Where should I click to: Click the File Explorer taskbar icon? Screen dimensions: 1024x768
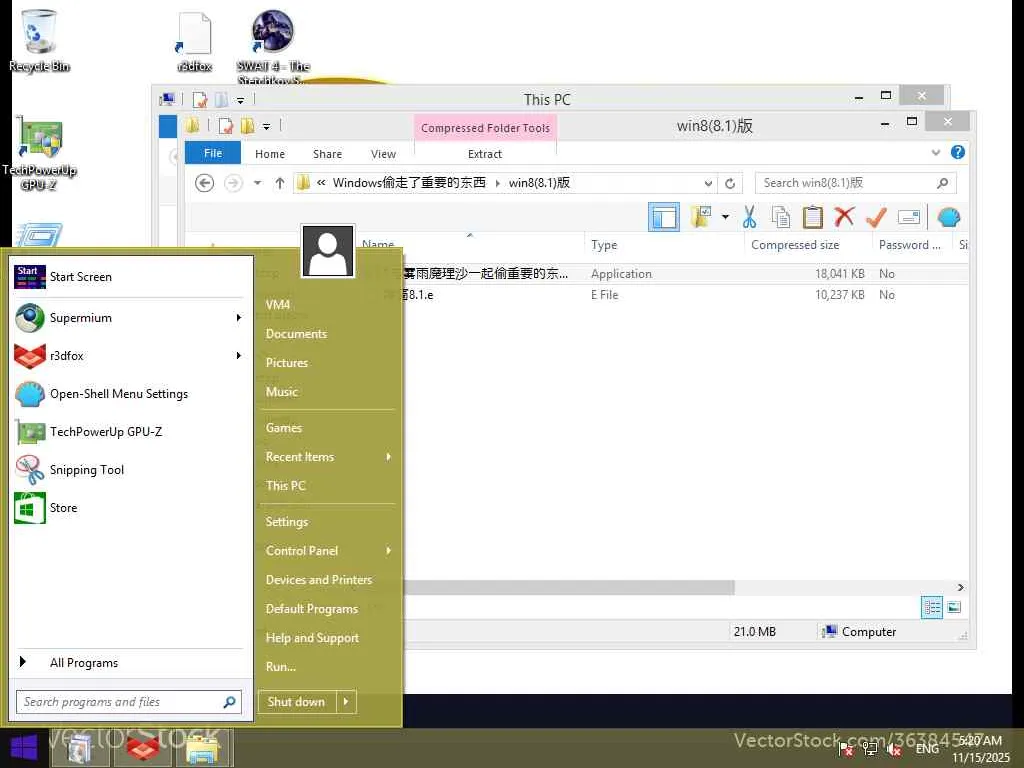(202, 748)
